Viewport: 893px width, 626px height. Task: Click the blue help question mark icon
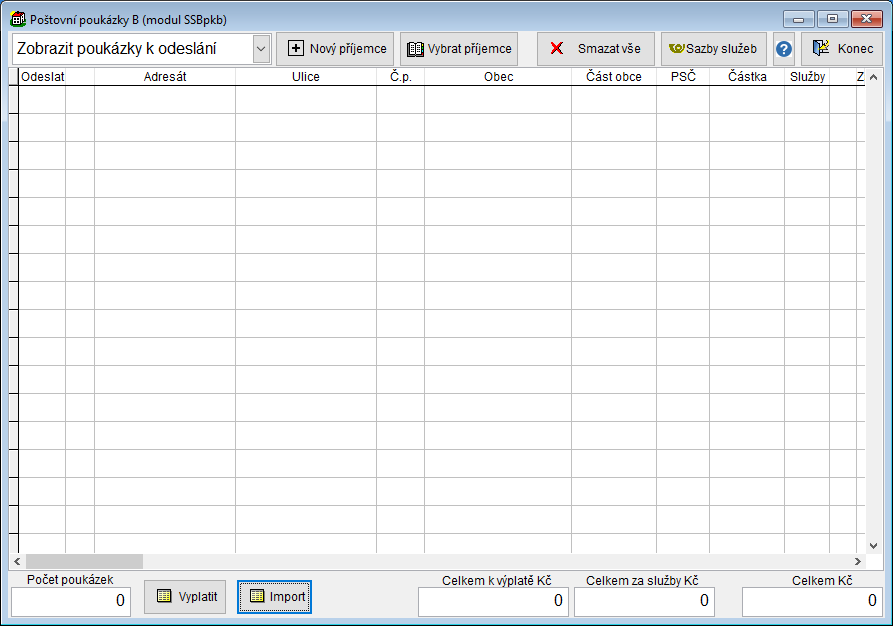(784, 49)
